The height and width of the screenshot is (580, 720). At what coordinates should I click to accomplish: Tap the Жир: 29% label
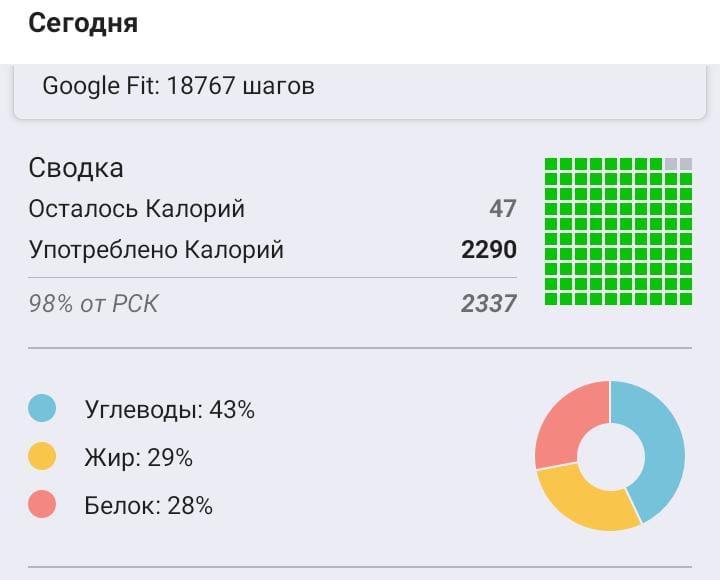click(x=139, y=458)
